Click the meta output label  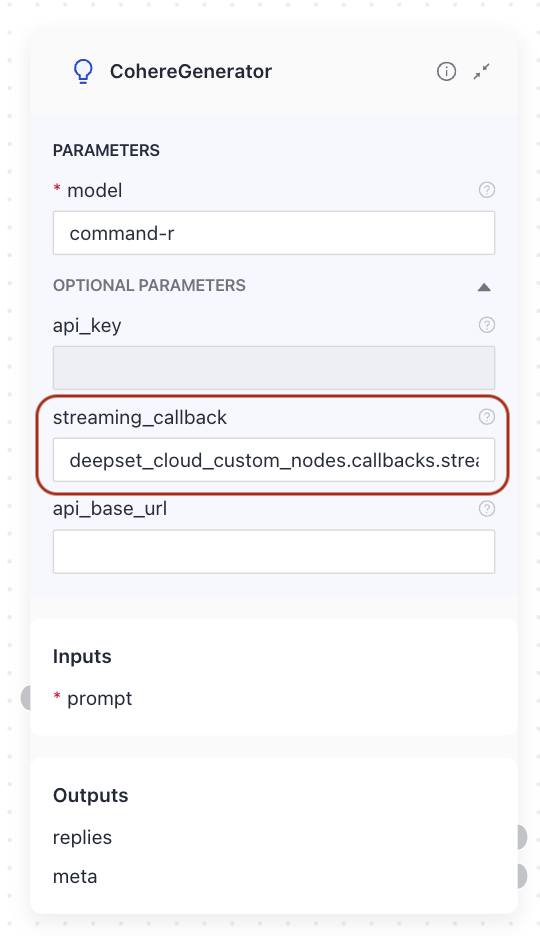tap(75, 877)
